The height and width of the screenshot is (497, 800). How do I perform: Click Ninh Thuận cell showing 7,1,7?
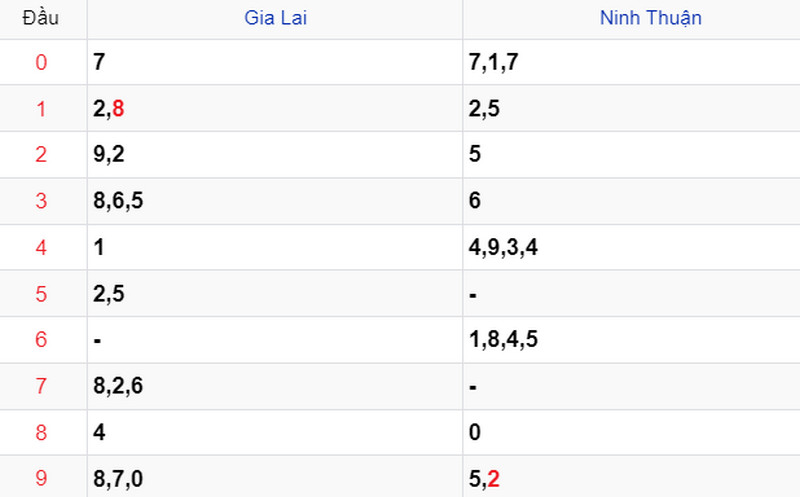[x=632, y=62]
